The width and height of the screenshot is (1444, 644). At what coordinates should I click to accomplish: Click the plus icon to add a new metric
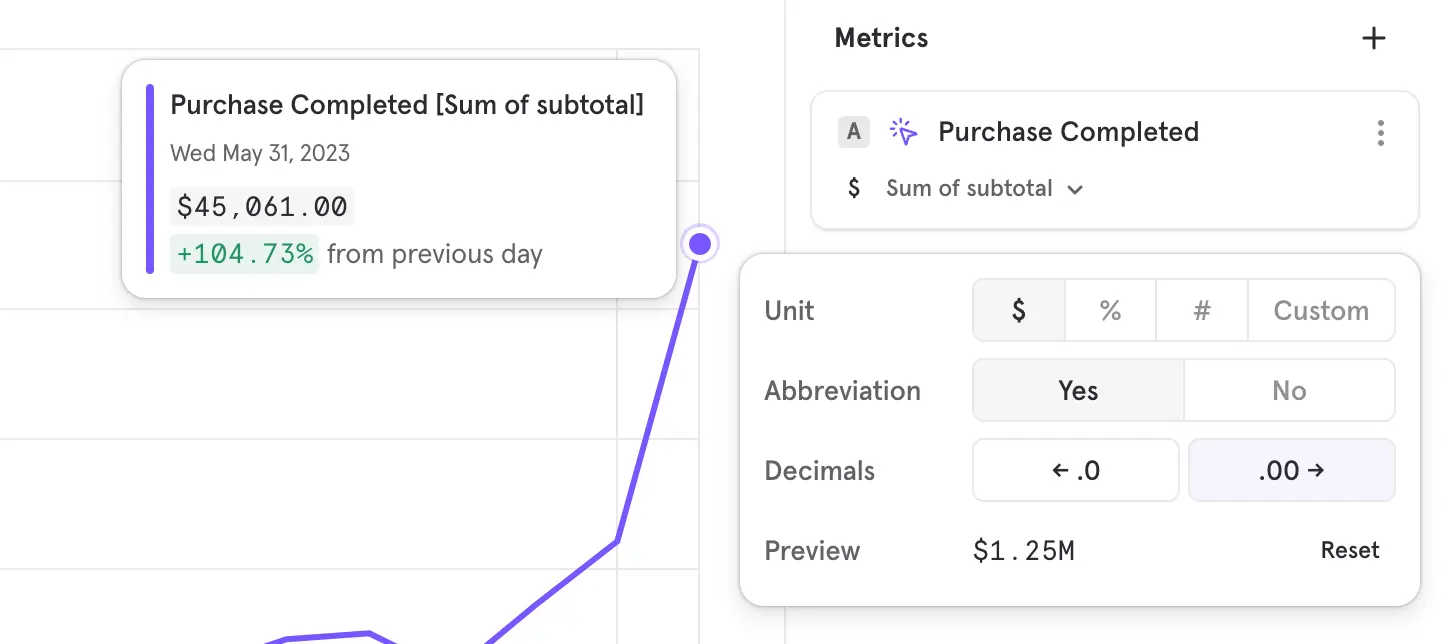point(1374,38)
